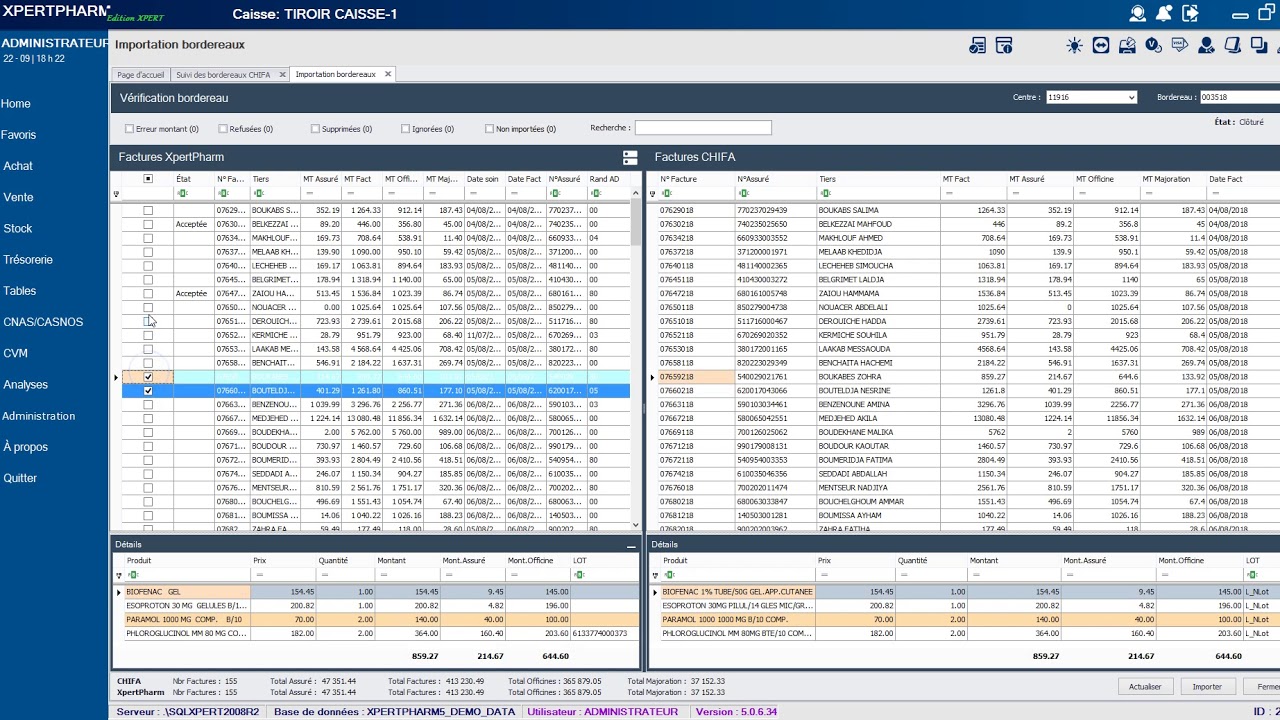The width and height of the screenshot is (1280, 720).
Task: Click LOT filter icon in CHIFA Détails
Action: pyautogui.click(x=1252, y=575)
